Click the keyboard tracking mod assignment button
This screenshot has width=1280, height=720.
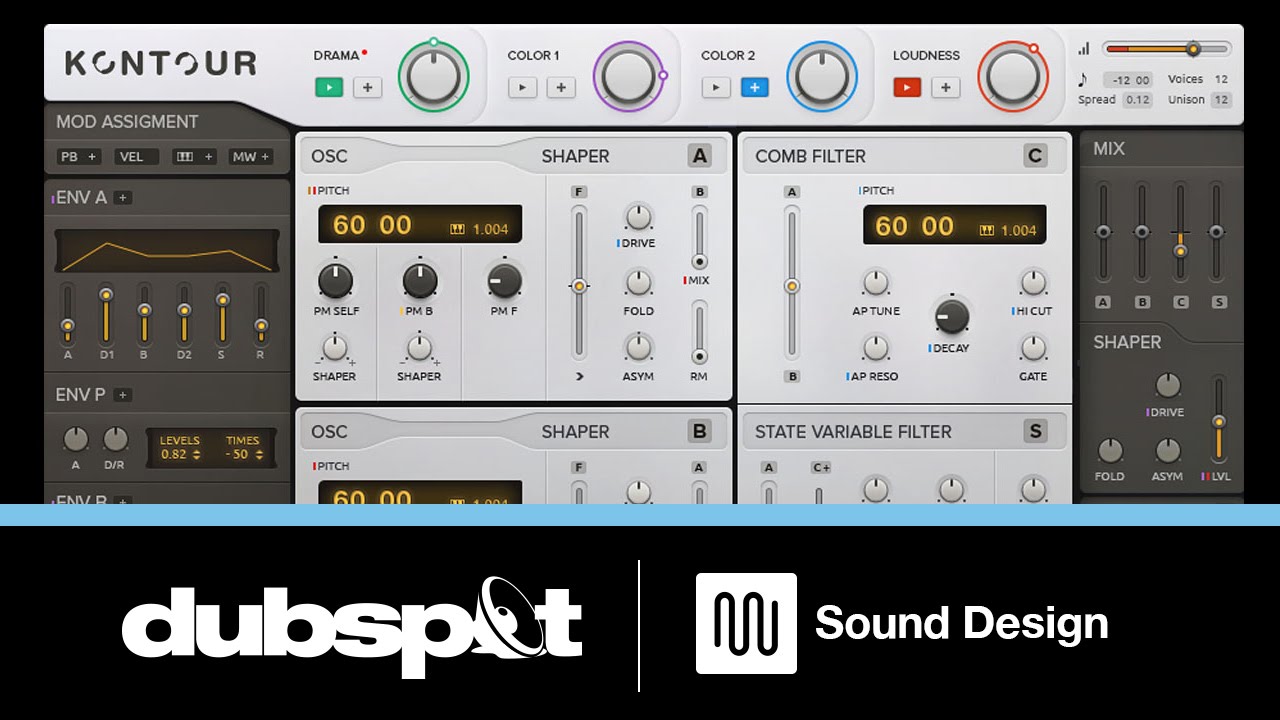pos(193,157)
